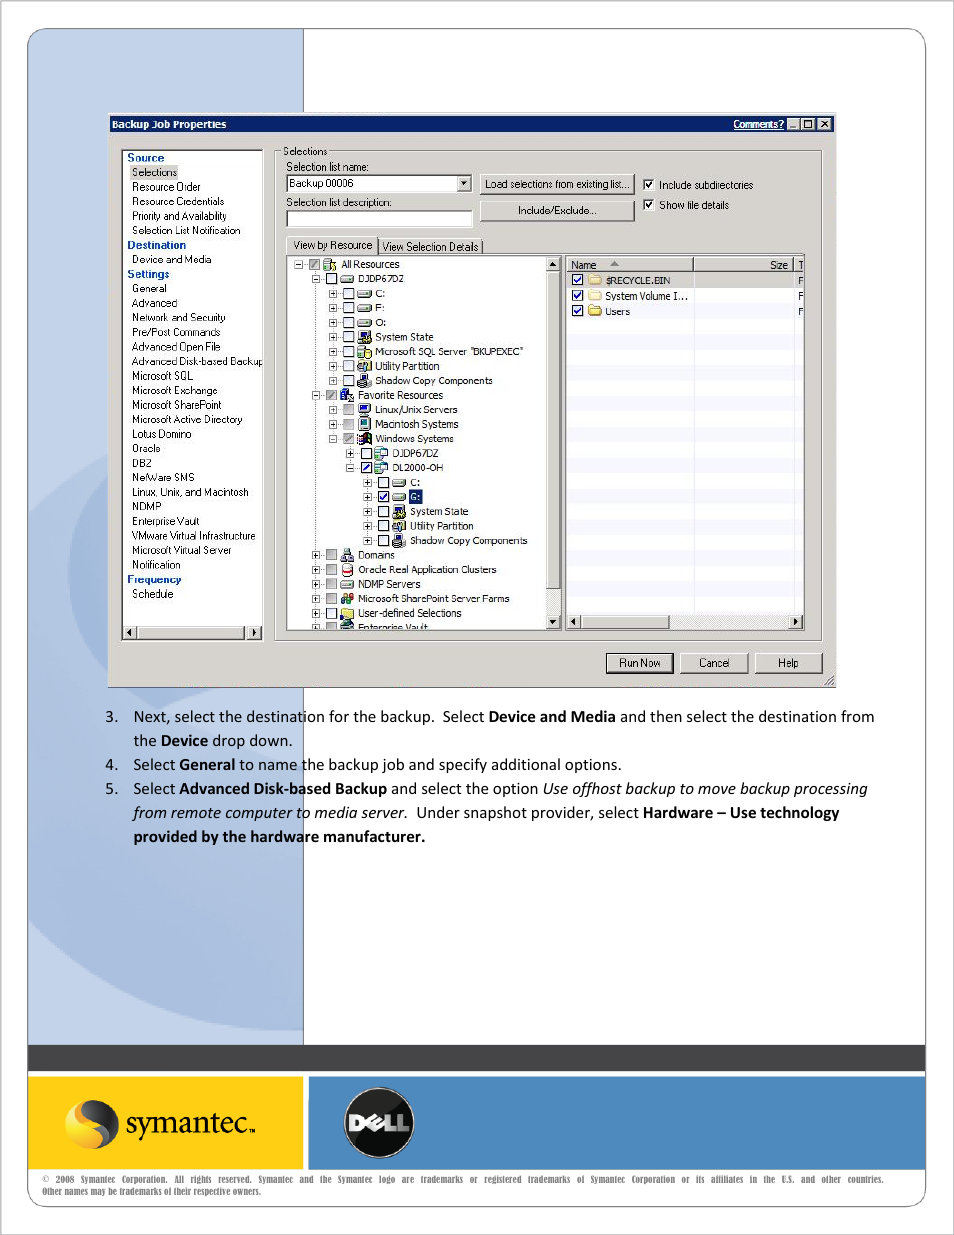Click the NDMP Servers icon
This screenshot has width=954, height=1235.
(x=347, y=584)
